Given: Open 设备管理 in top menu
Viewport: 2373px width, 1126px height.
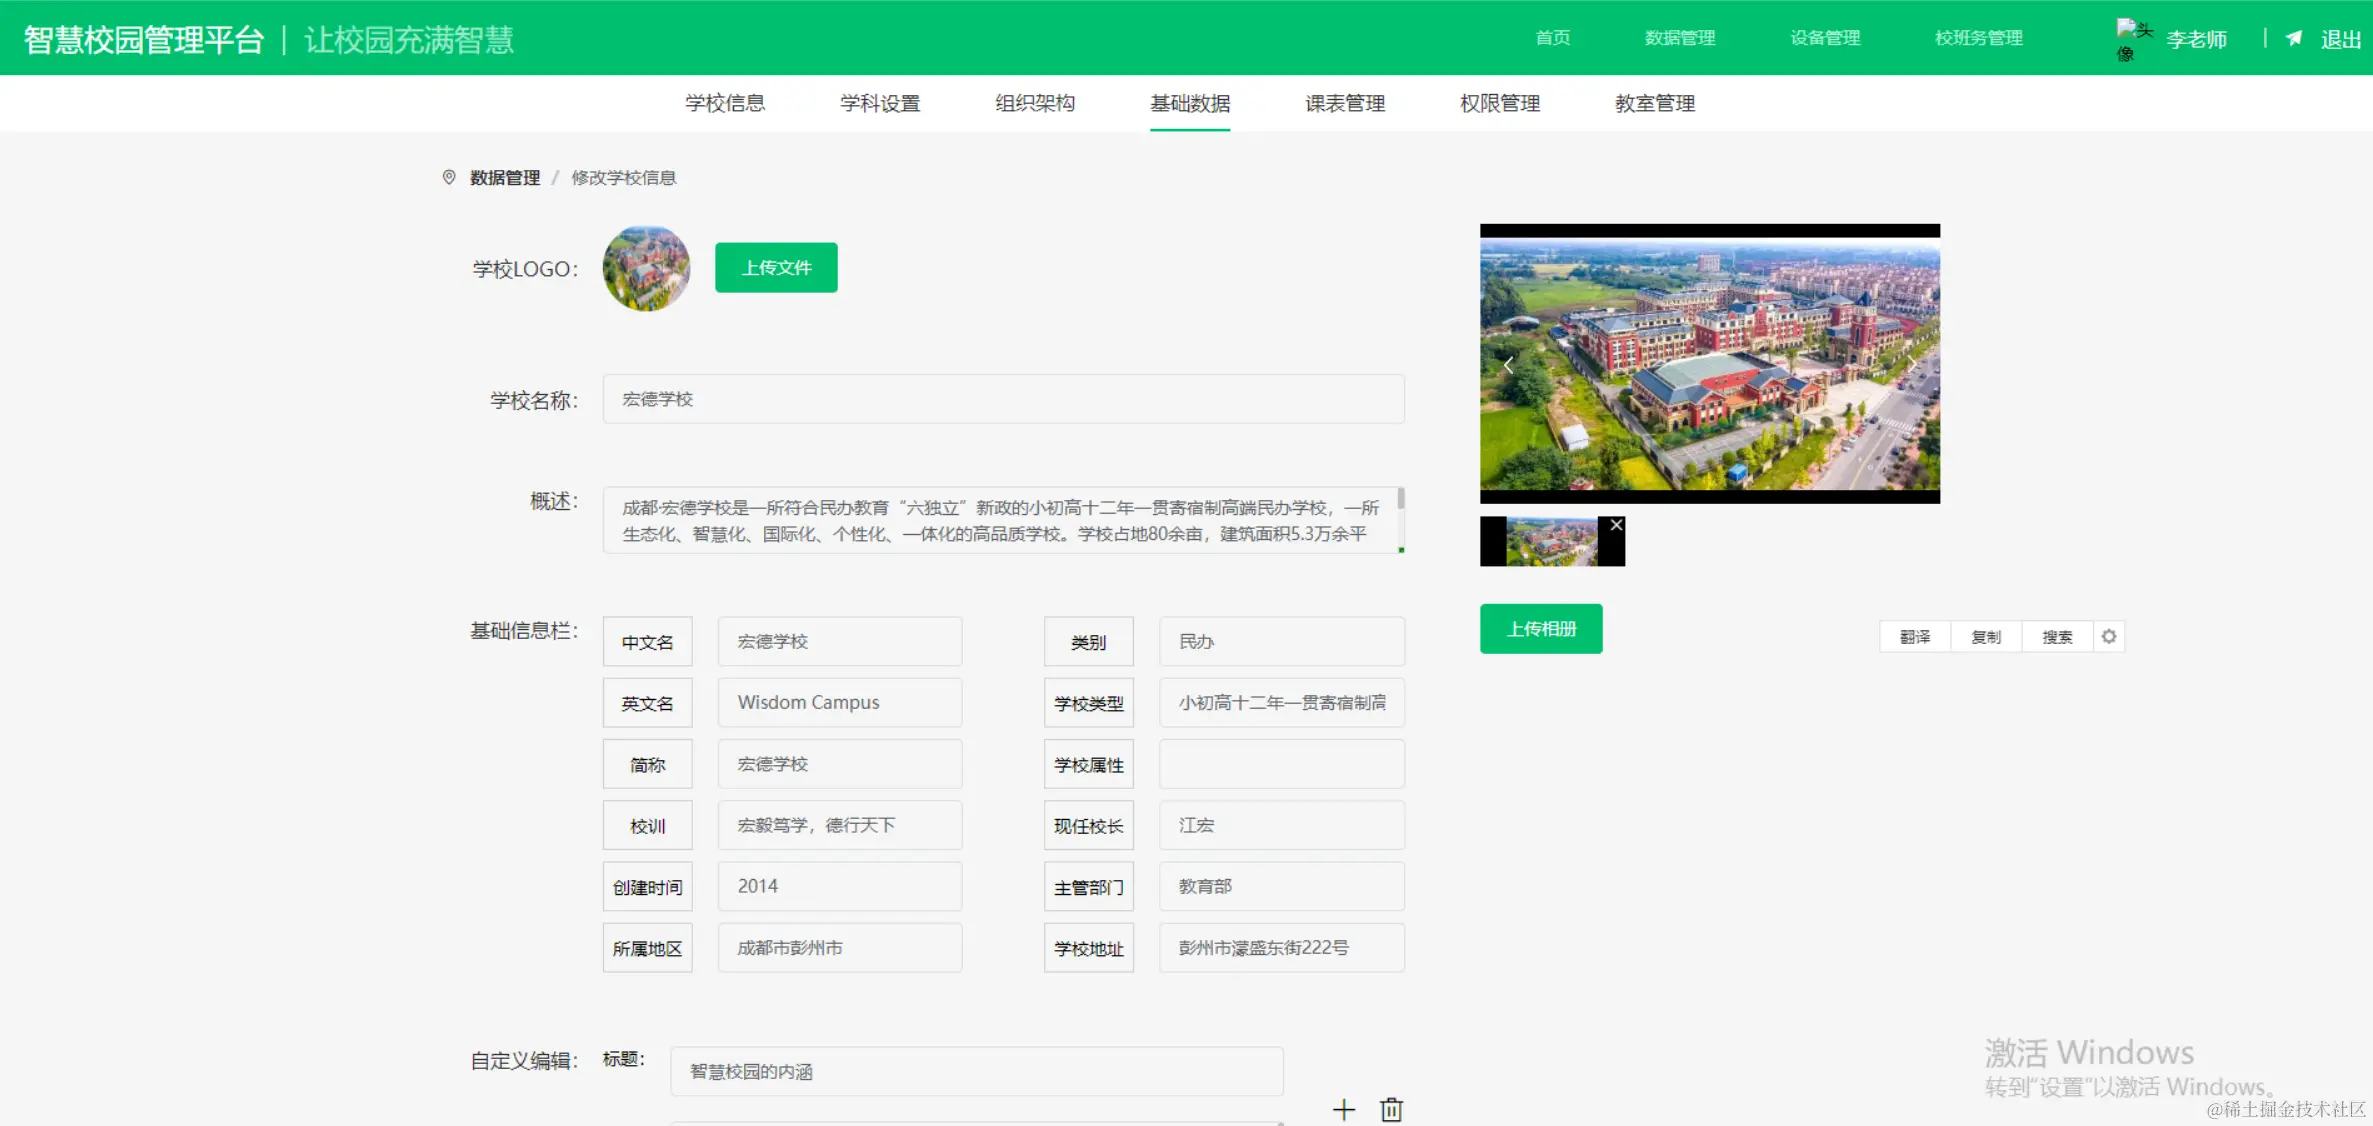Looking at the screenshot, I should click(x=1825, y=38).
